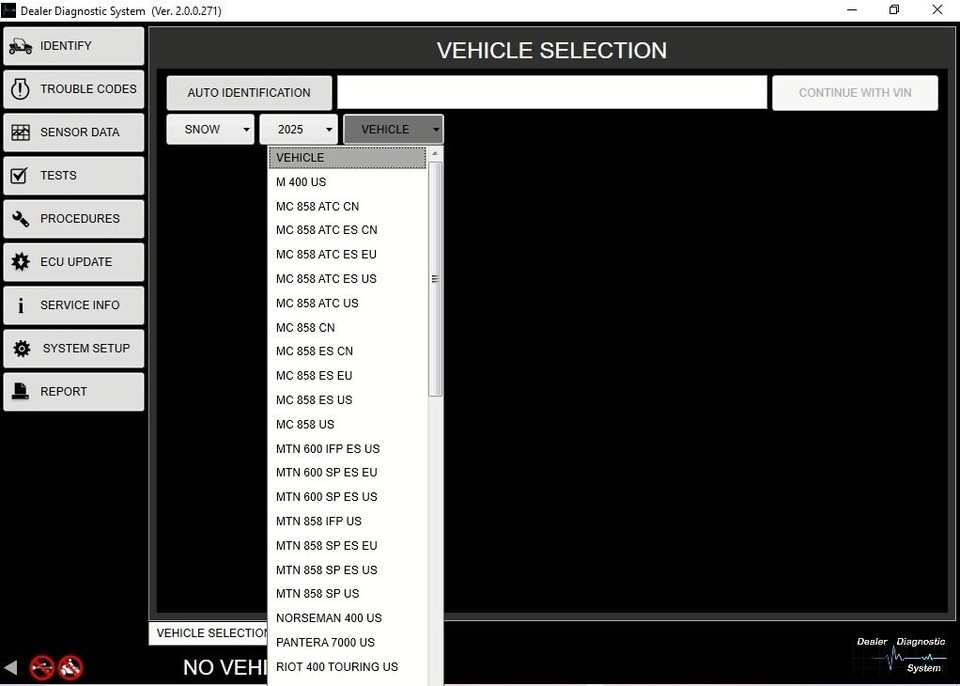Click CONTINUE WITH VIN

click(x=855, y=92)
